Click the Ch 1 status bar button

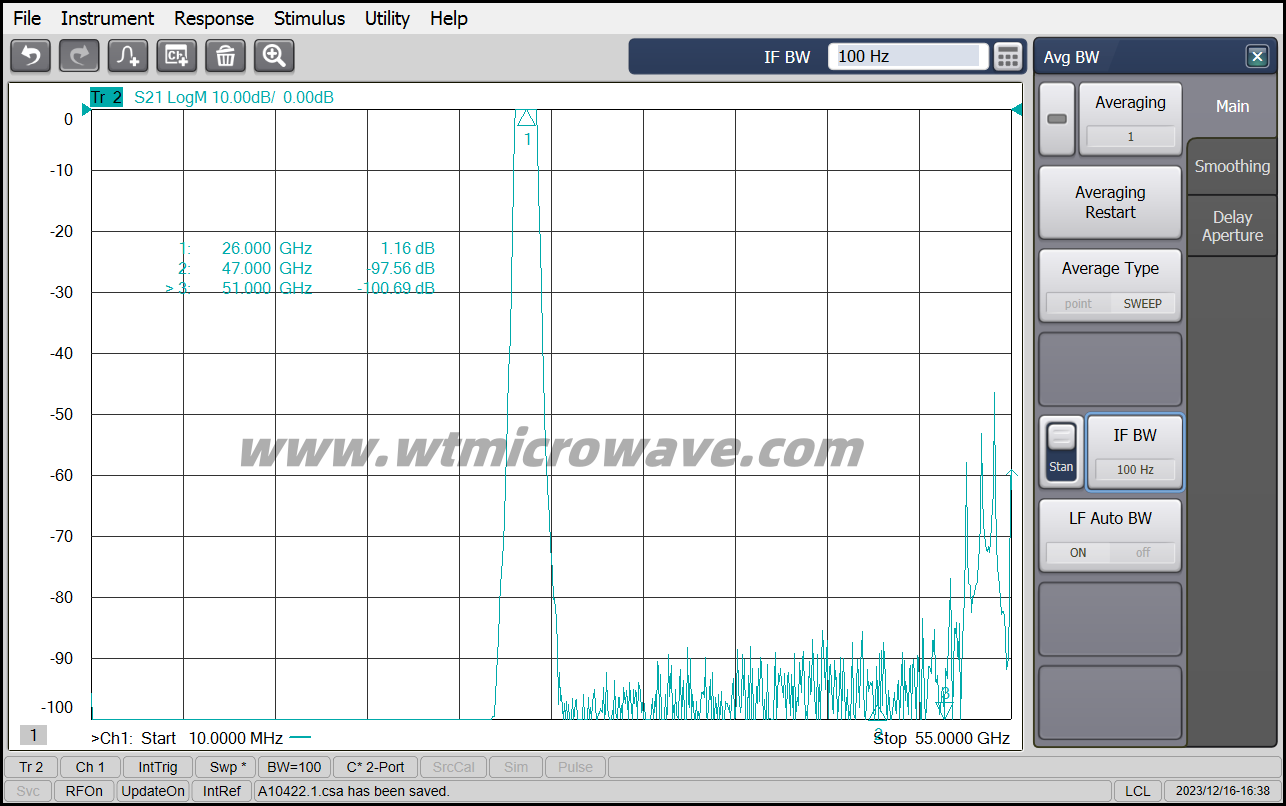point(90,767)
